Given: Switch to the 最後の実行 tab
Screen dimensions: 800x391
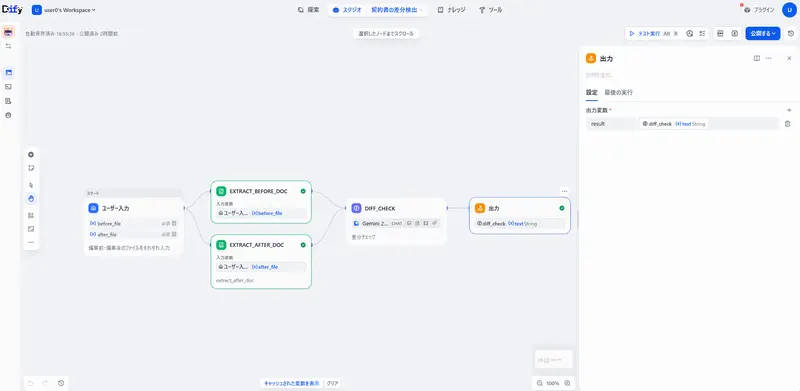Looking at the screenshot, I should 618,92.
